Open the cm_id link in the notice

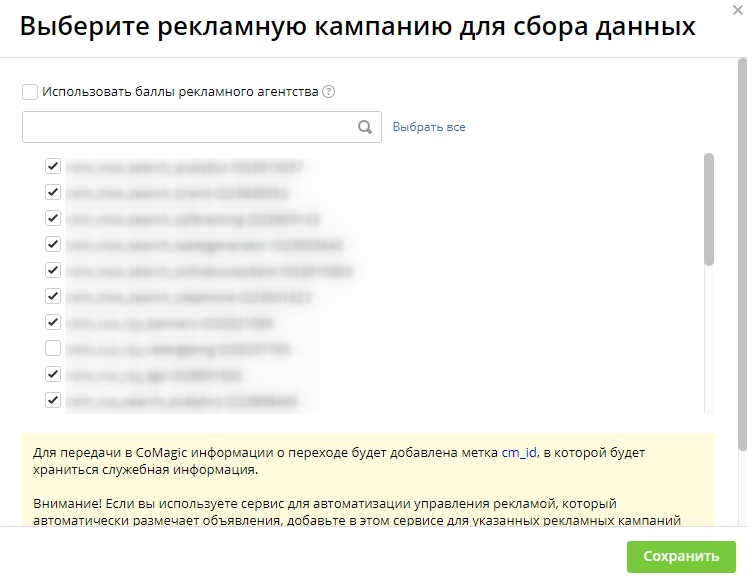(519, 452)
